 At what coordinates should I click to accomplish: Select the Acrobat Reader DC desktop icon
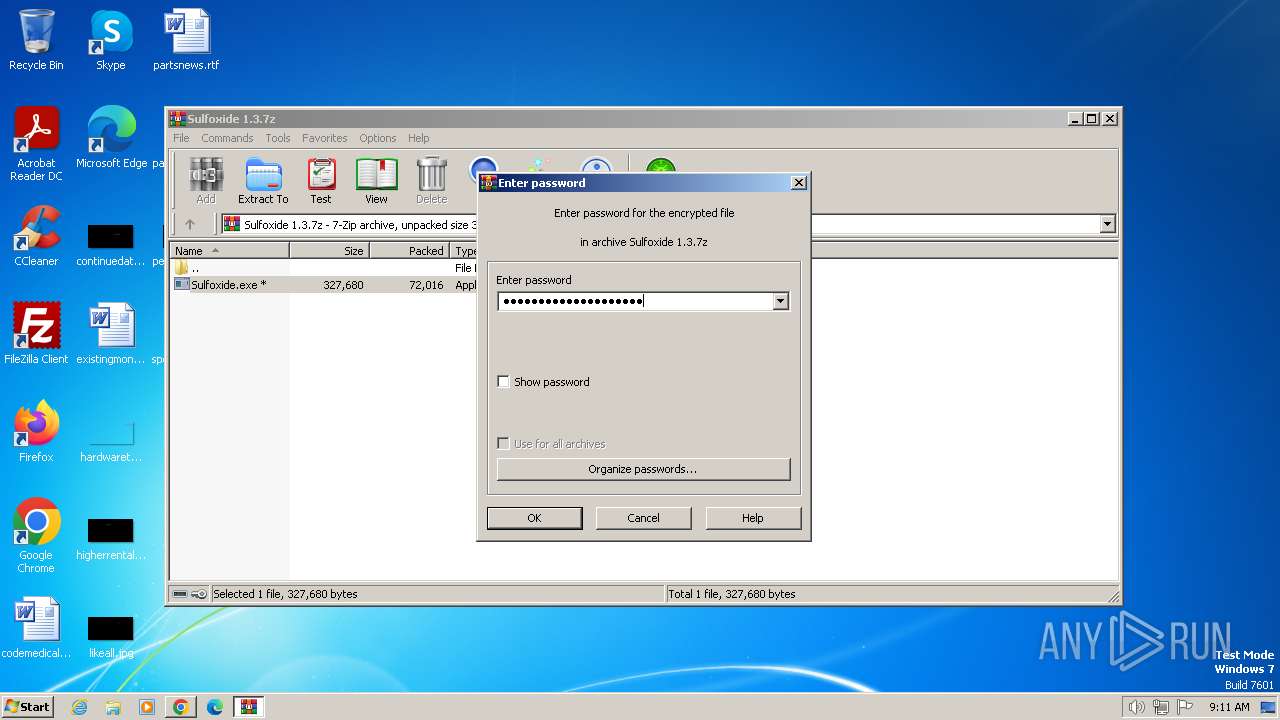(x=36, y=144)
